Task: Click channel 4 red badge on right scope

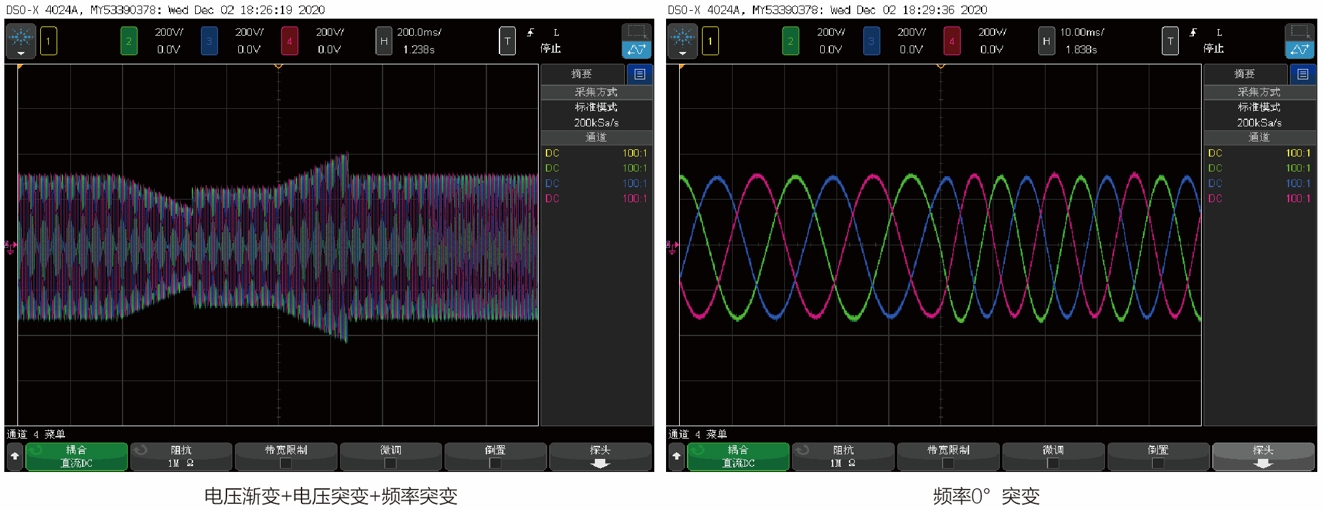Action: point(952,41)
